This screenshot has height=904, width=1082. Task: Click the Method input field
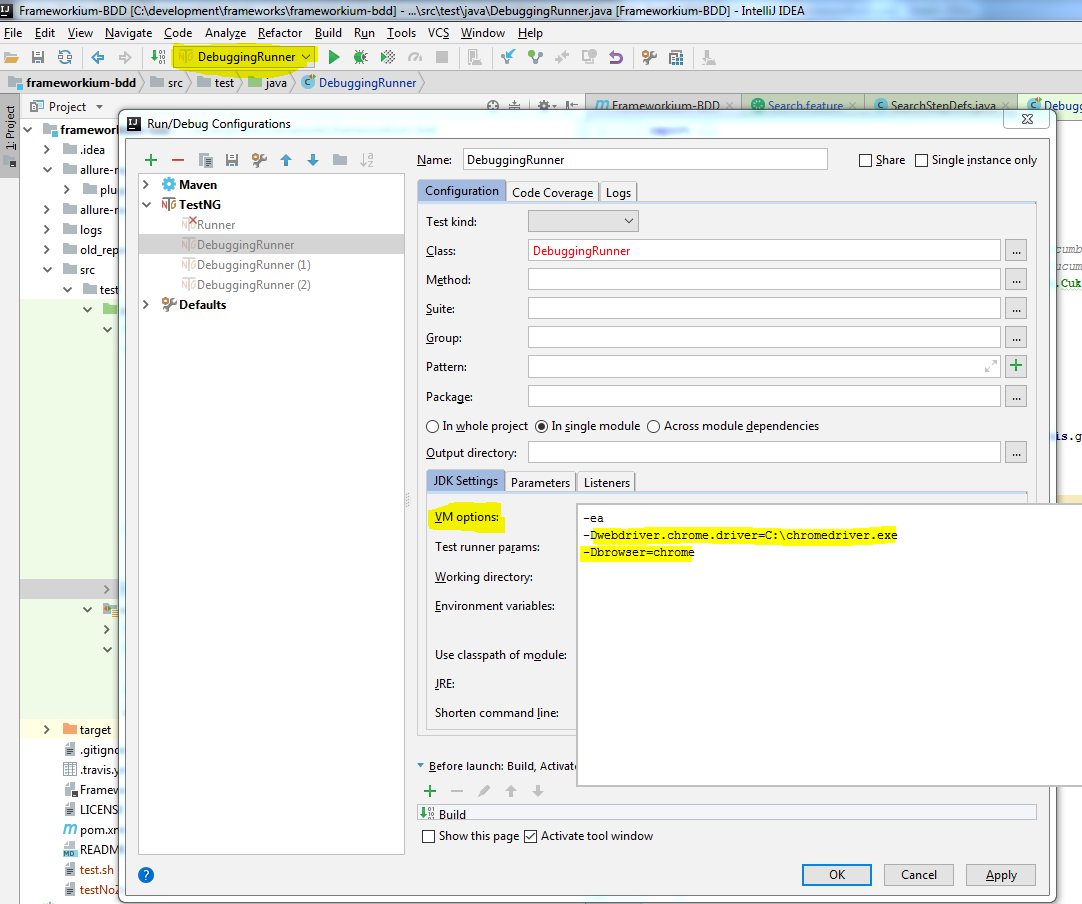764,279
